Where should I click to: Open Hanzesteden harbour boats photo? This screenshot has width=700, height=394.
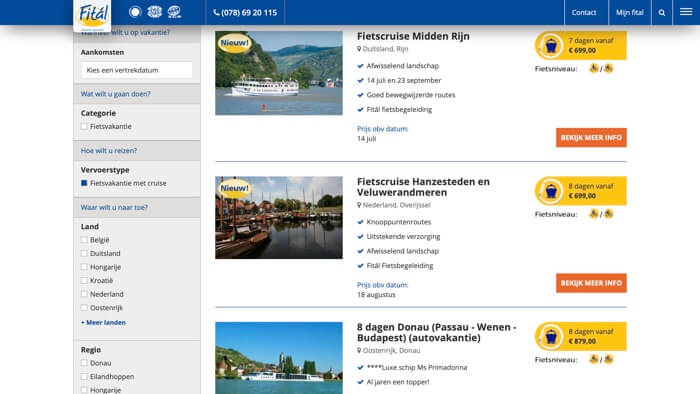(279, 217)
